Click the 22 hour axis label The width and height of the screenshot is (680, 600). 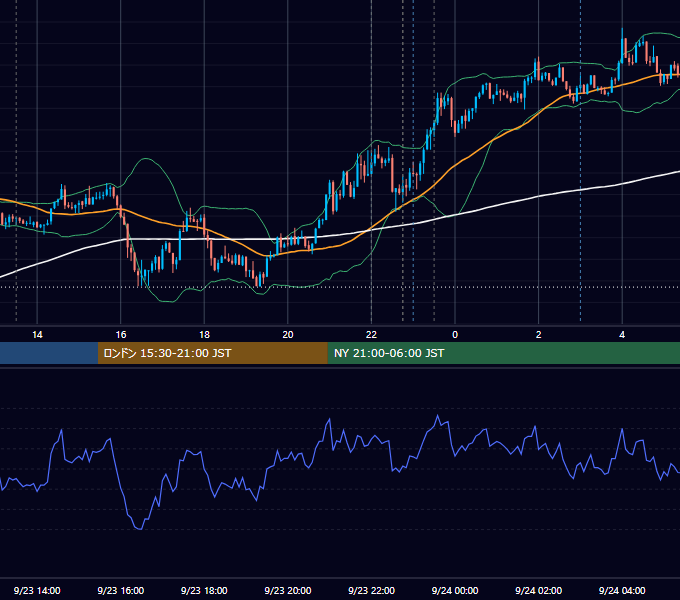pyautogui.click(x=371, y=335)
